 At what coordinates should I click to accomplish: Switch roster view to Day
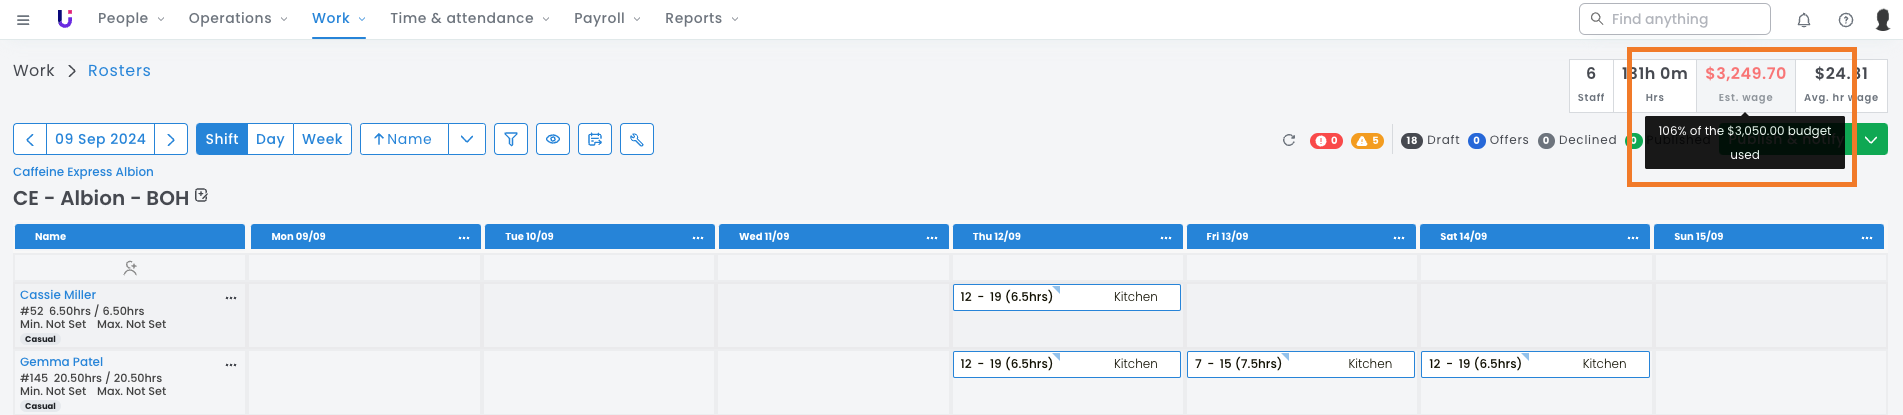270,139
